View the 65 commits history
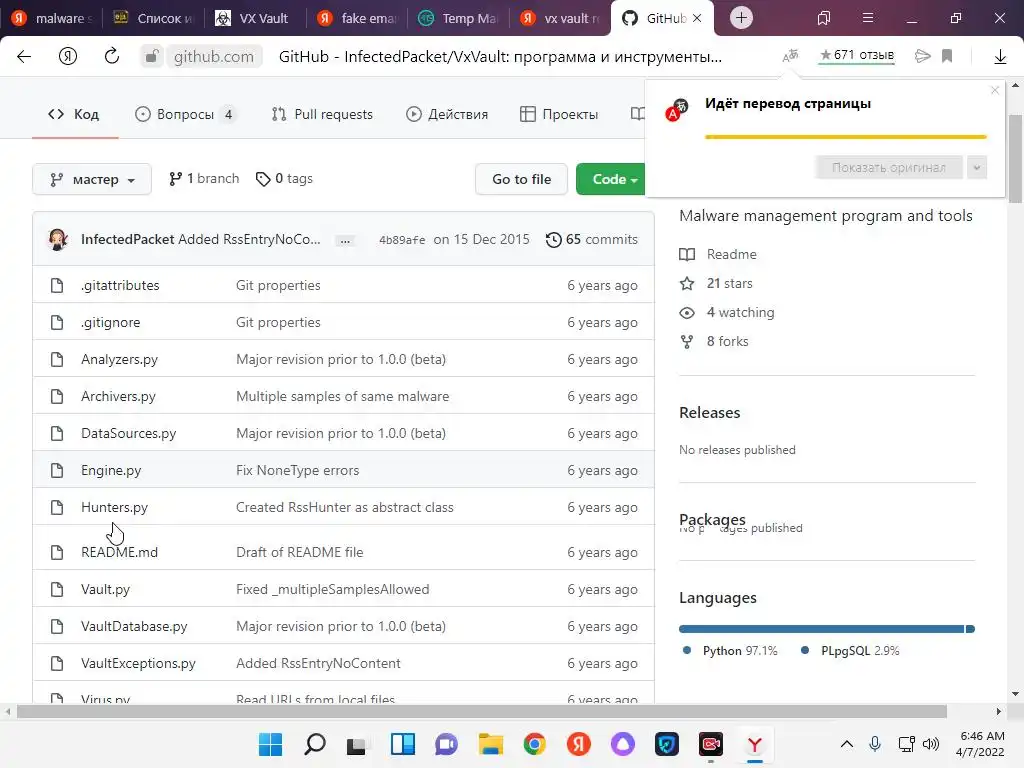The width and height of the screenshot is (1024, 768). 592,240
